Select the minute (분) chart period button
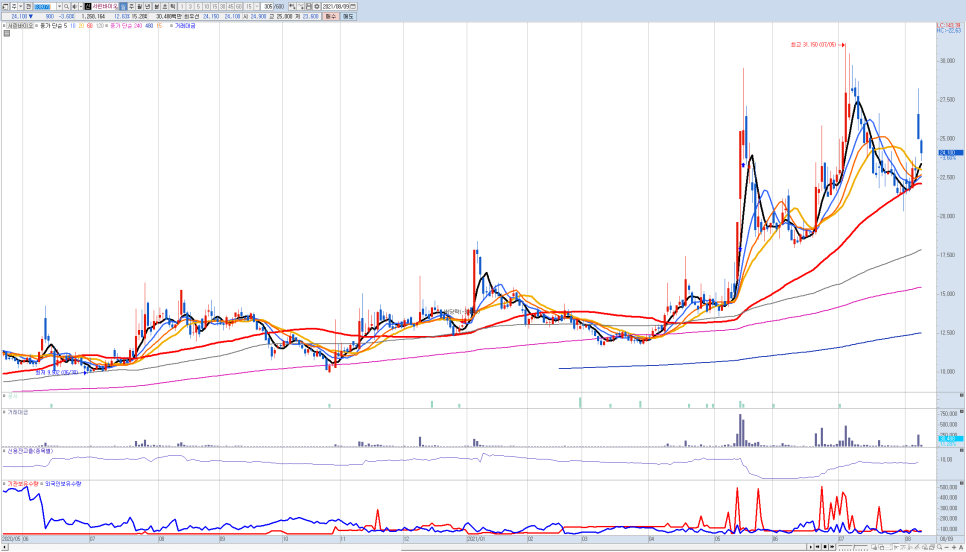 coord(156,6)
